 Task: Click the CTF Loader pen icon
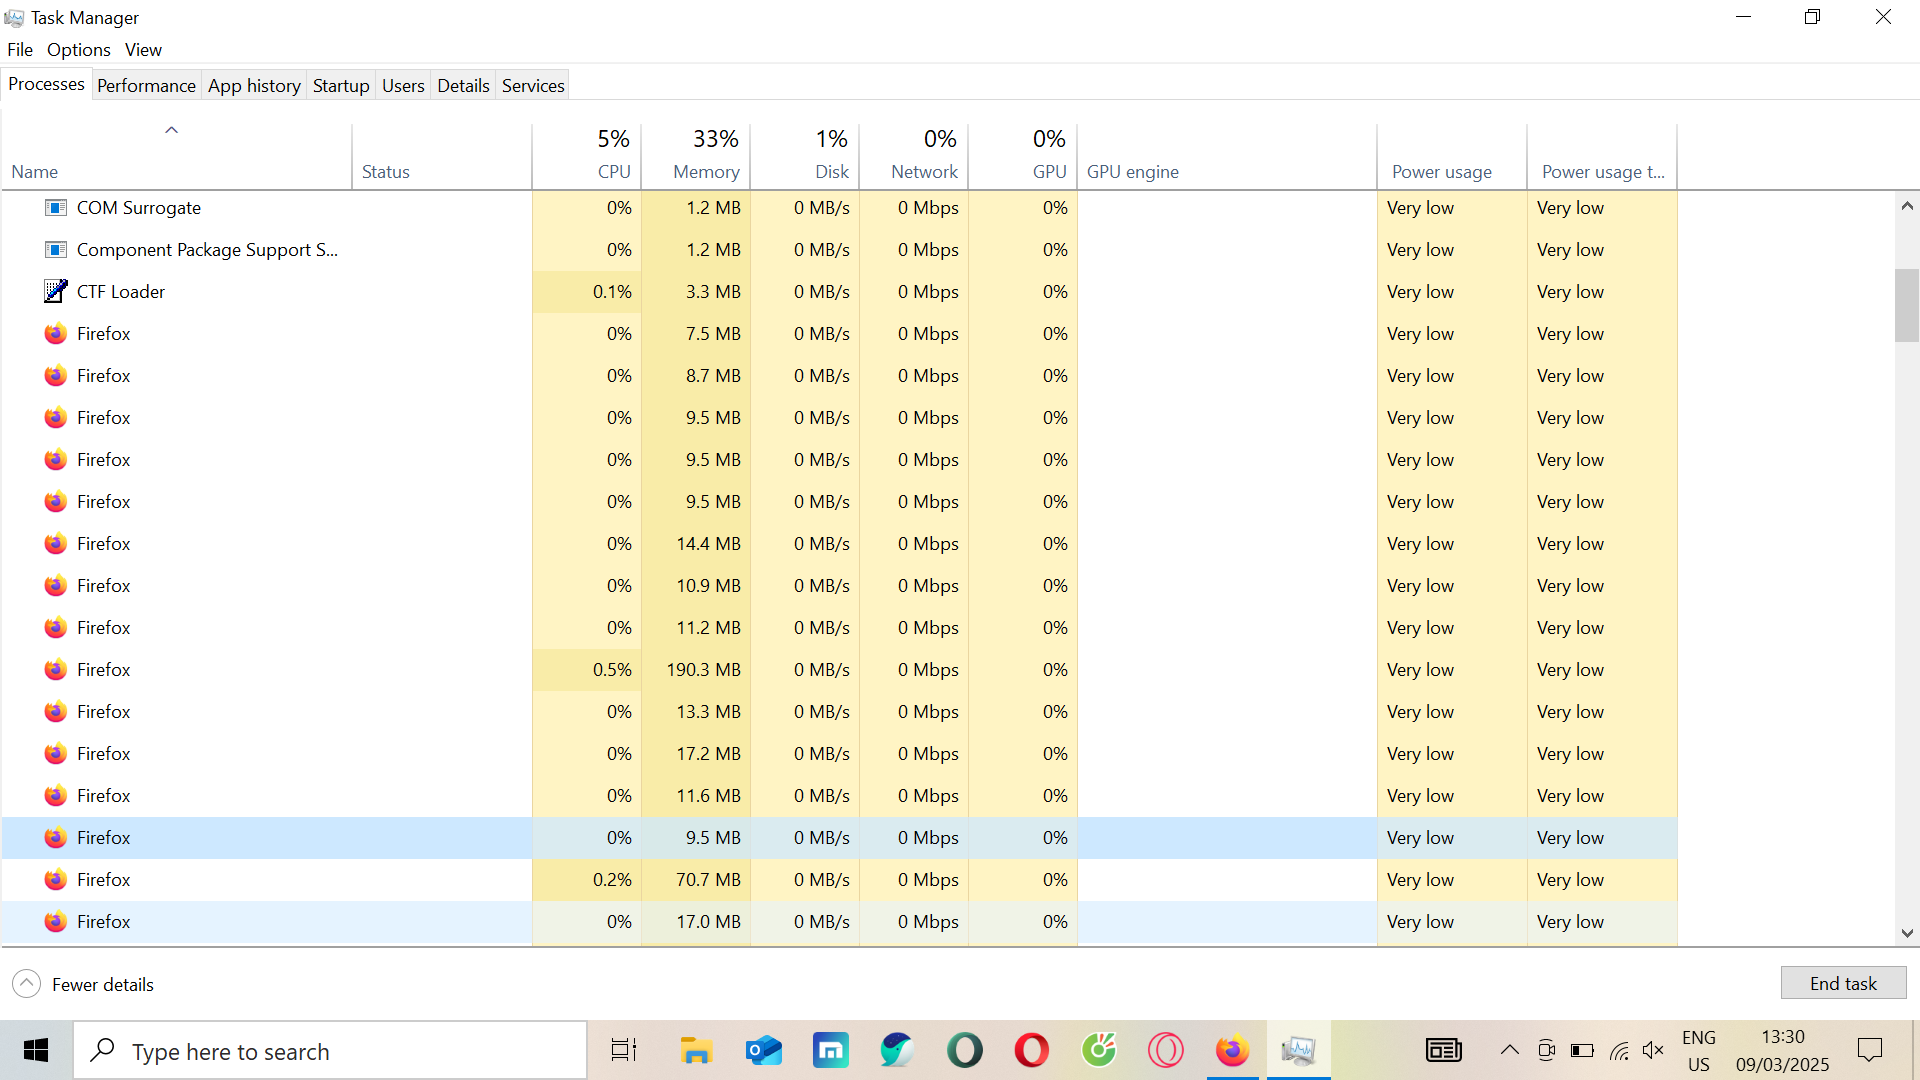pyautogui.click(x=56, y=292)
